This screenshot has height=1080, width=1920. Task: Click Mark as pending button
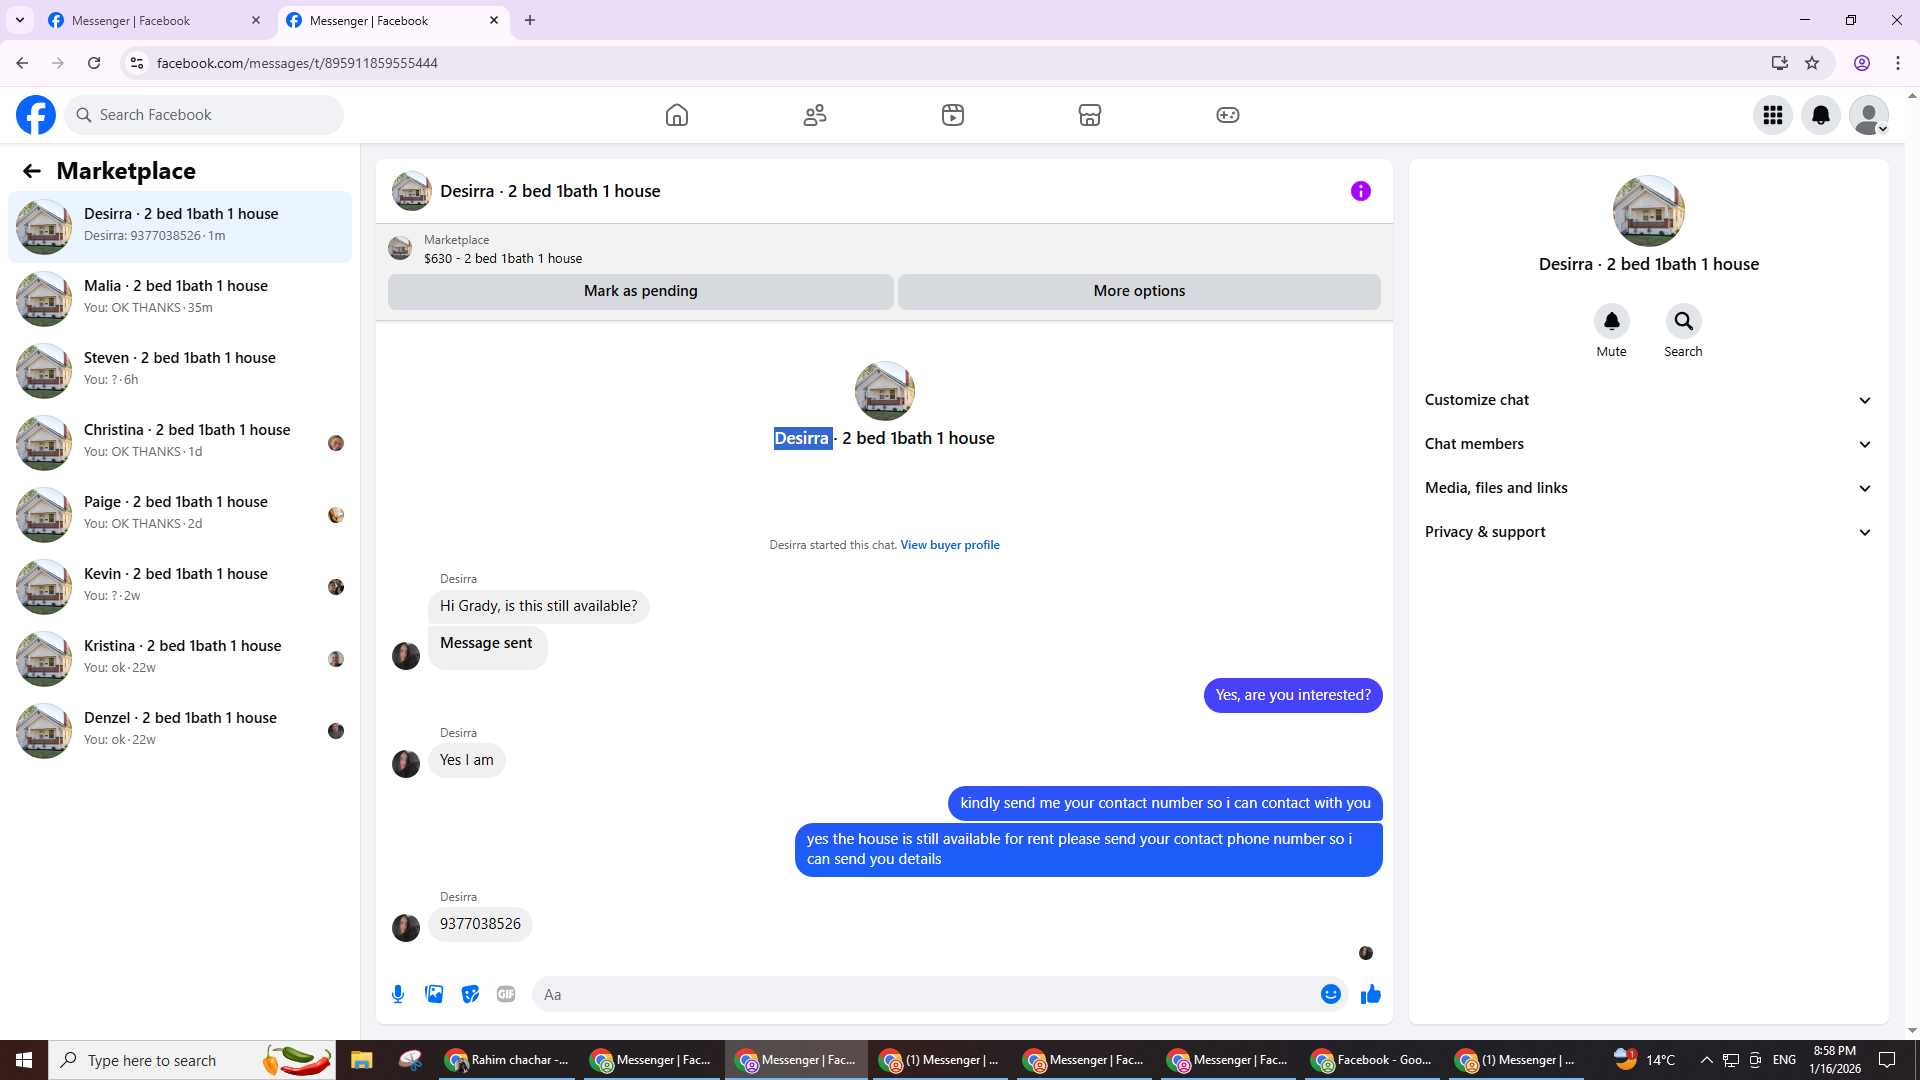tap(640, 291)
